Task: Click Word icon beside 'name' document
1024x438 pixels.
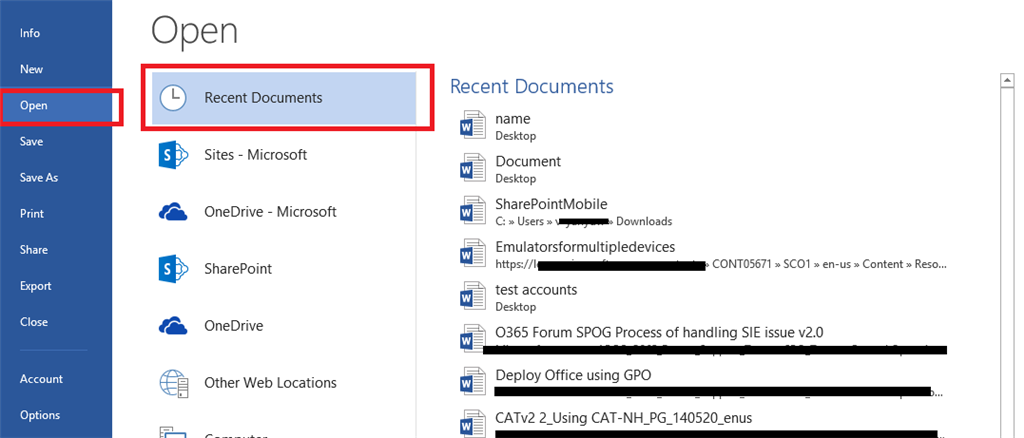Action: click(473, 125)
